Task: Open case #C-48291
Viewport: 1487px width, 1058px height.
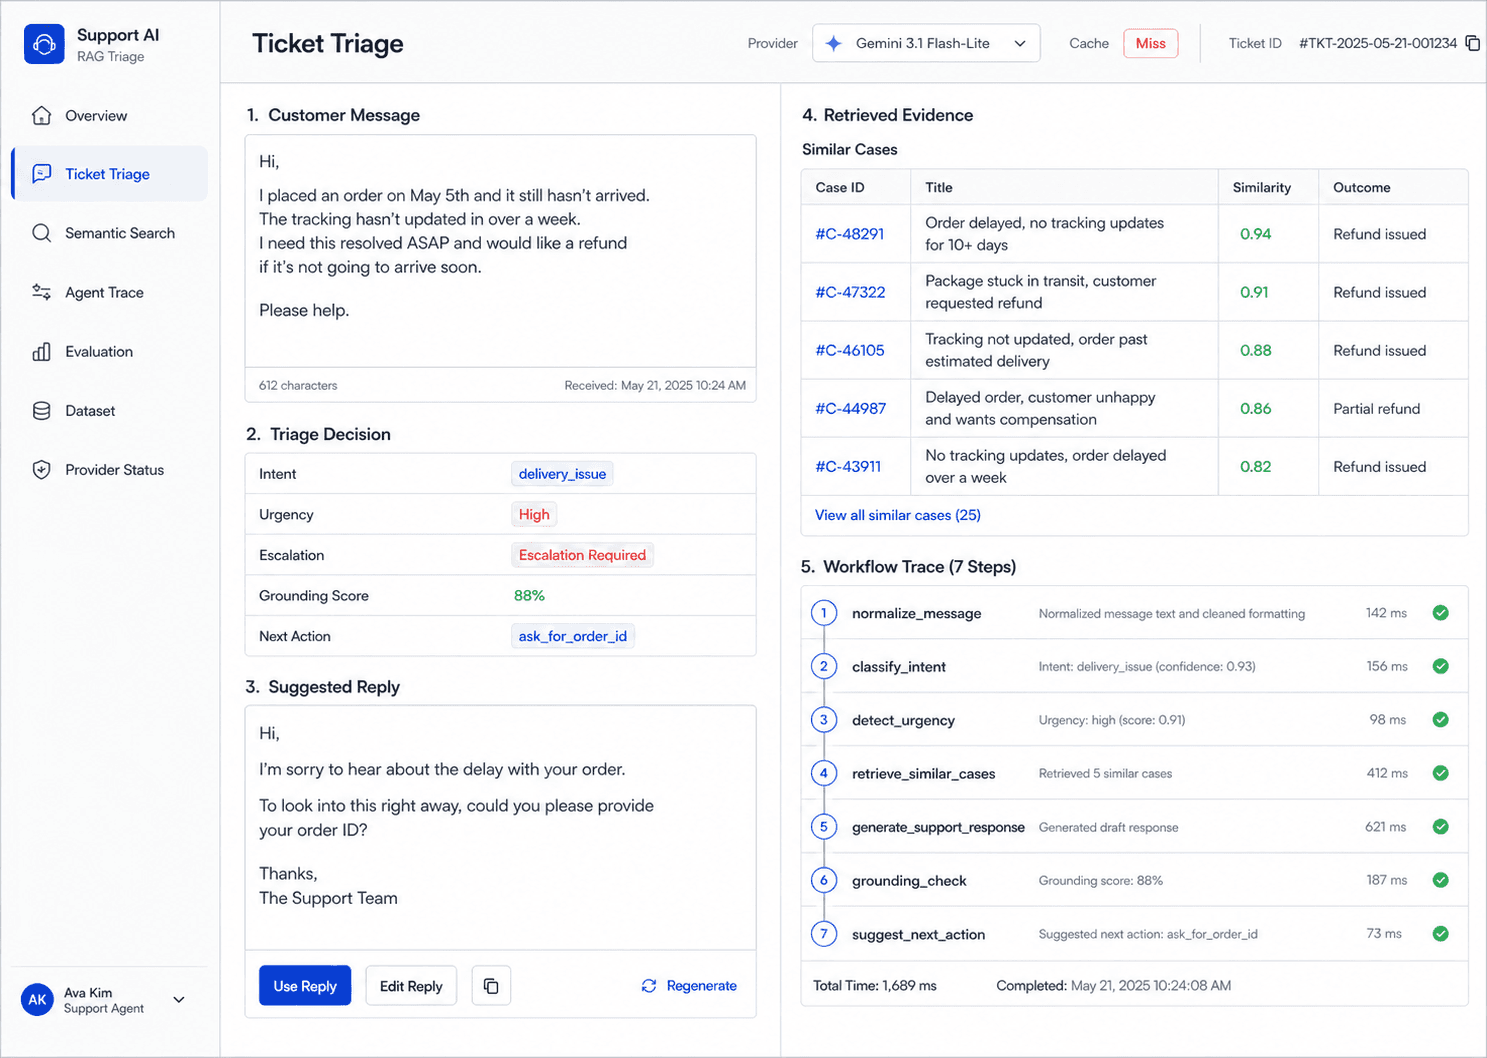Action: coord(850,234)
